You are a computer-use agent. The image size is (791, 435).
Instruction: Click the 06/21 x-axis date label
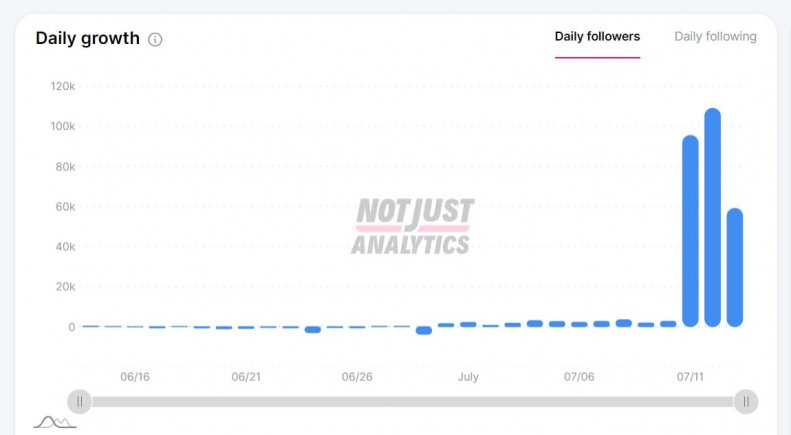(246, 377)
